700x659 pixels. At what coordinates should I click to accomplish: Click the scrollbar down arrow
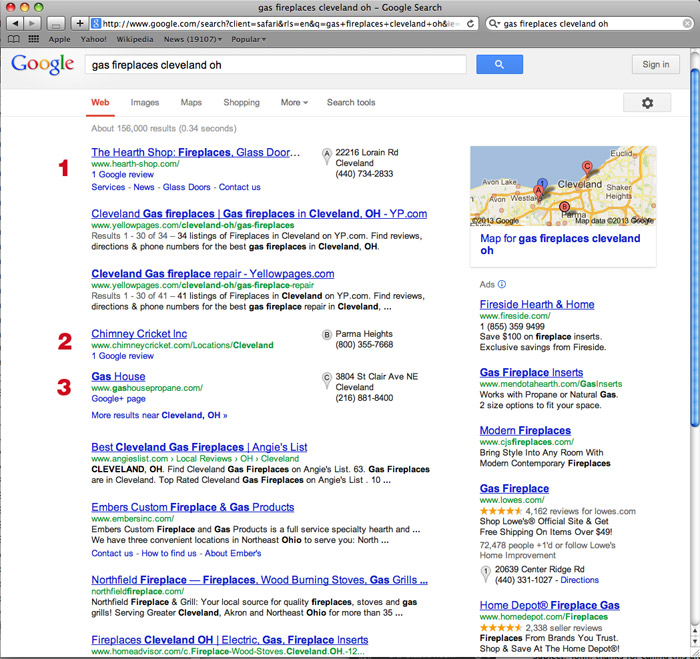(695, 643)
